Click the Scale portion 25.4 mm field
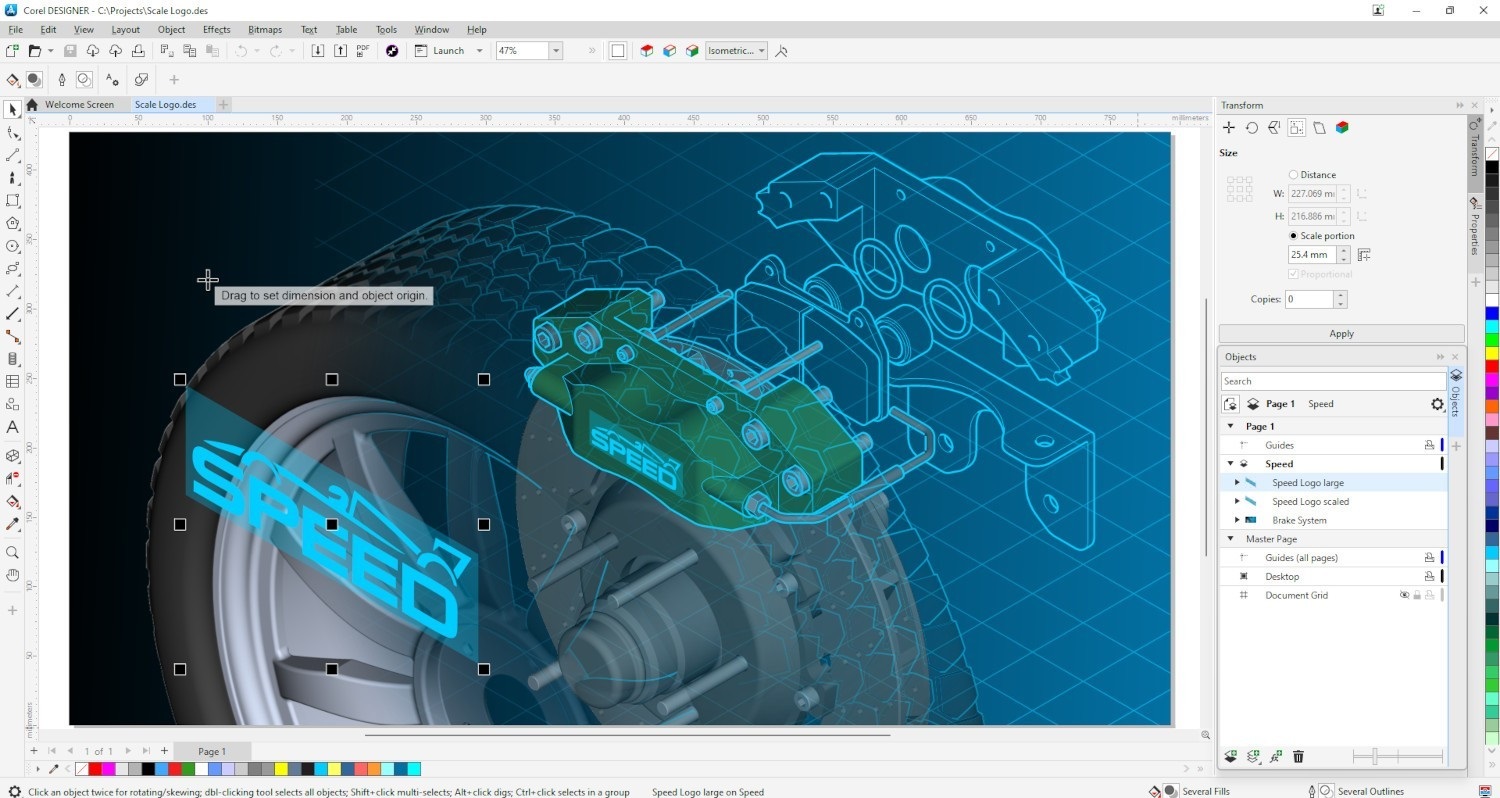Screen dimensions: 1500x798 pos(1312,255)
